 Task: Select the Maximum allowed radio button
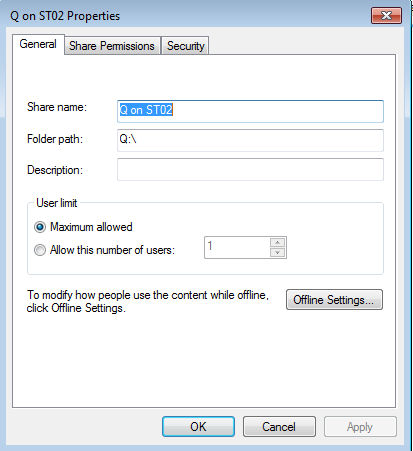click(40, 227)
